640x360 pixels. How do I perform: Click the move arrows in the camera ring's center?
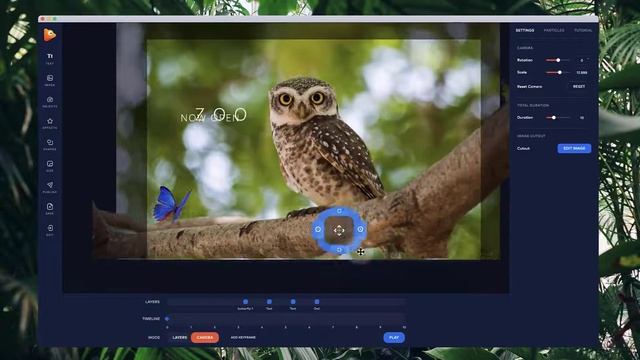tap(339, 231)
